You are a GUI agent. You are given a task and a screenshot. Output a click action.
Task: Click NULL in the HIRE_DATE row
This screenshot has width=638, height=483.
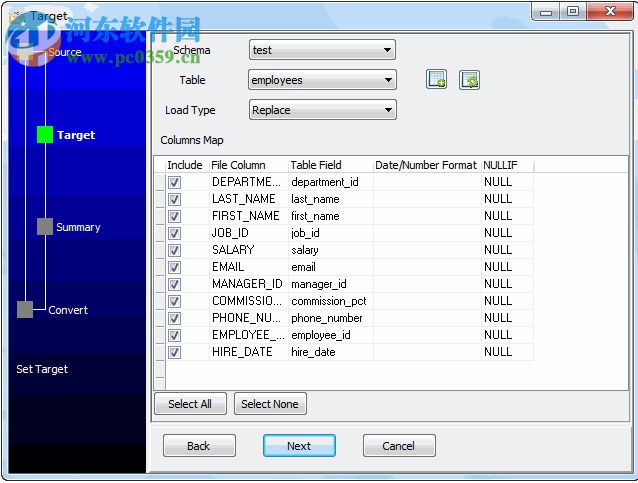click(x=507, y=352)
